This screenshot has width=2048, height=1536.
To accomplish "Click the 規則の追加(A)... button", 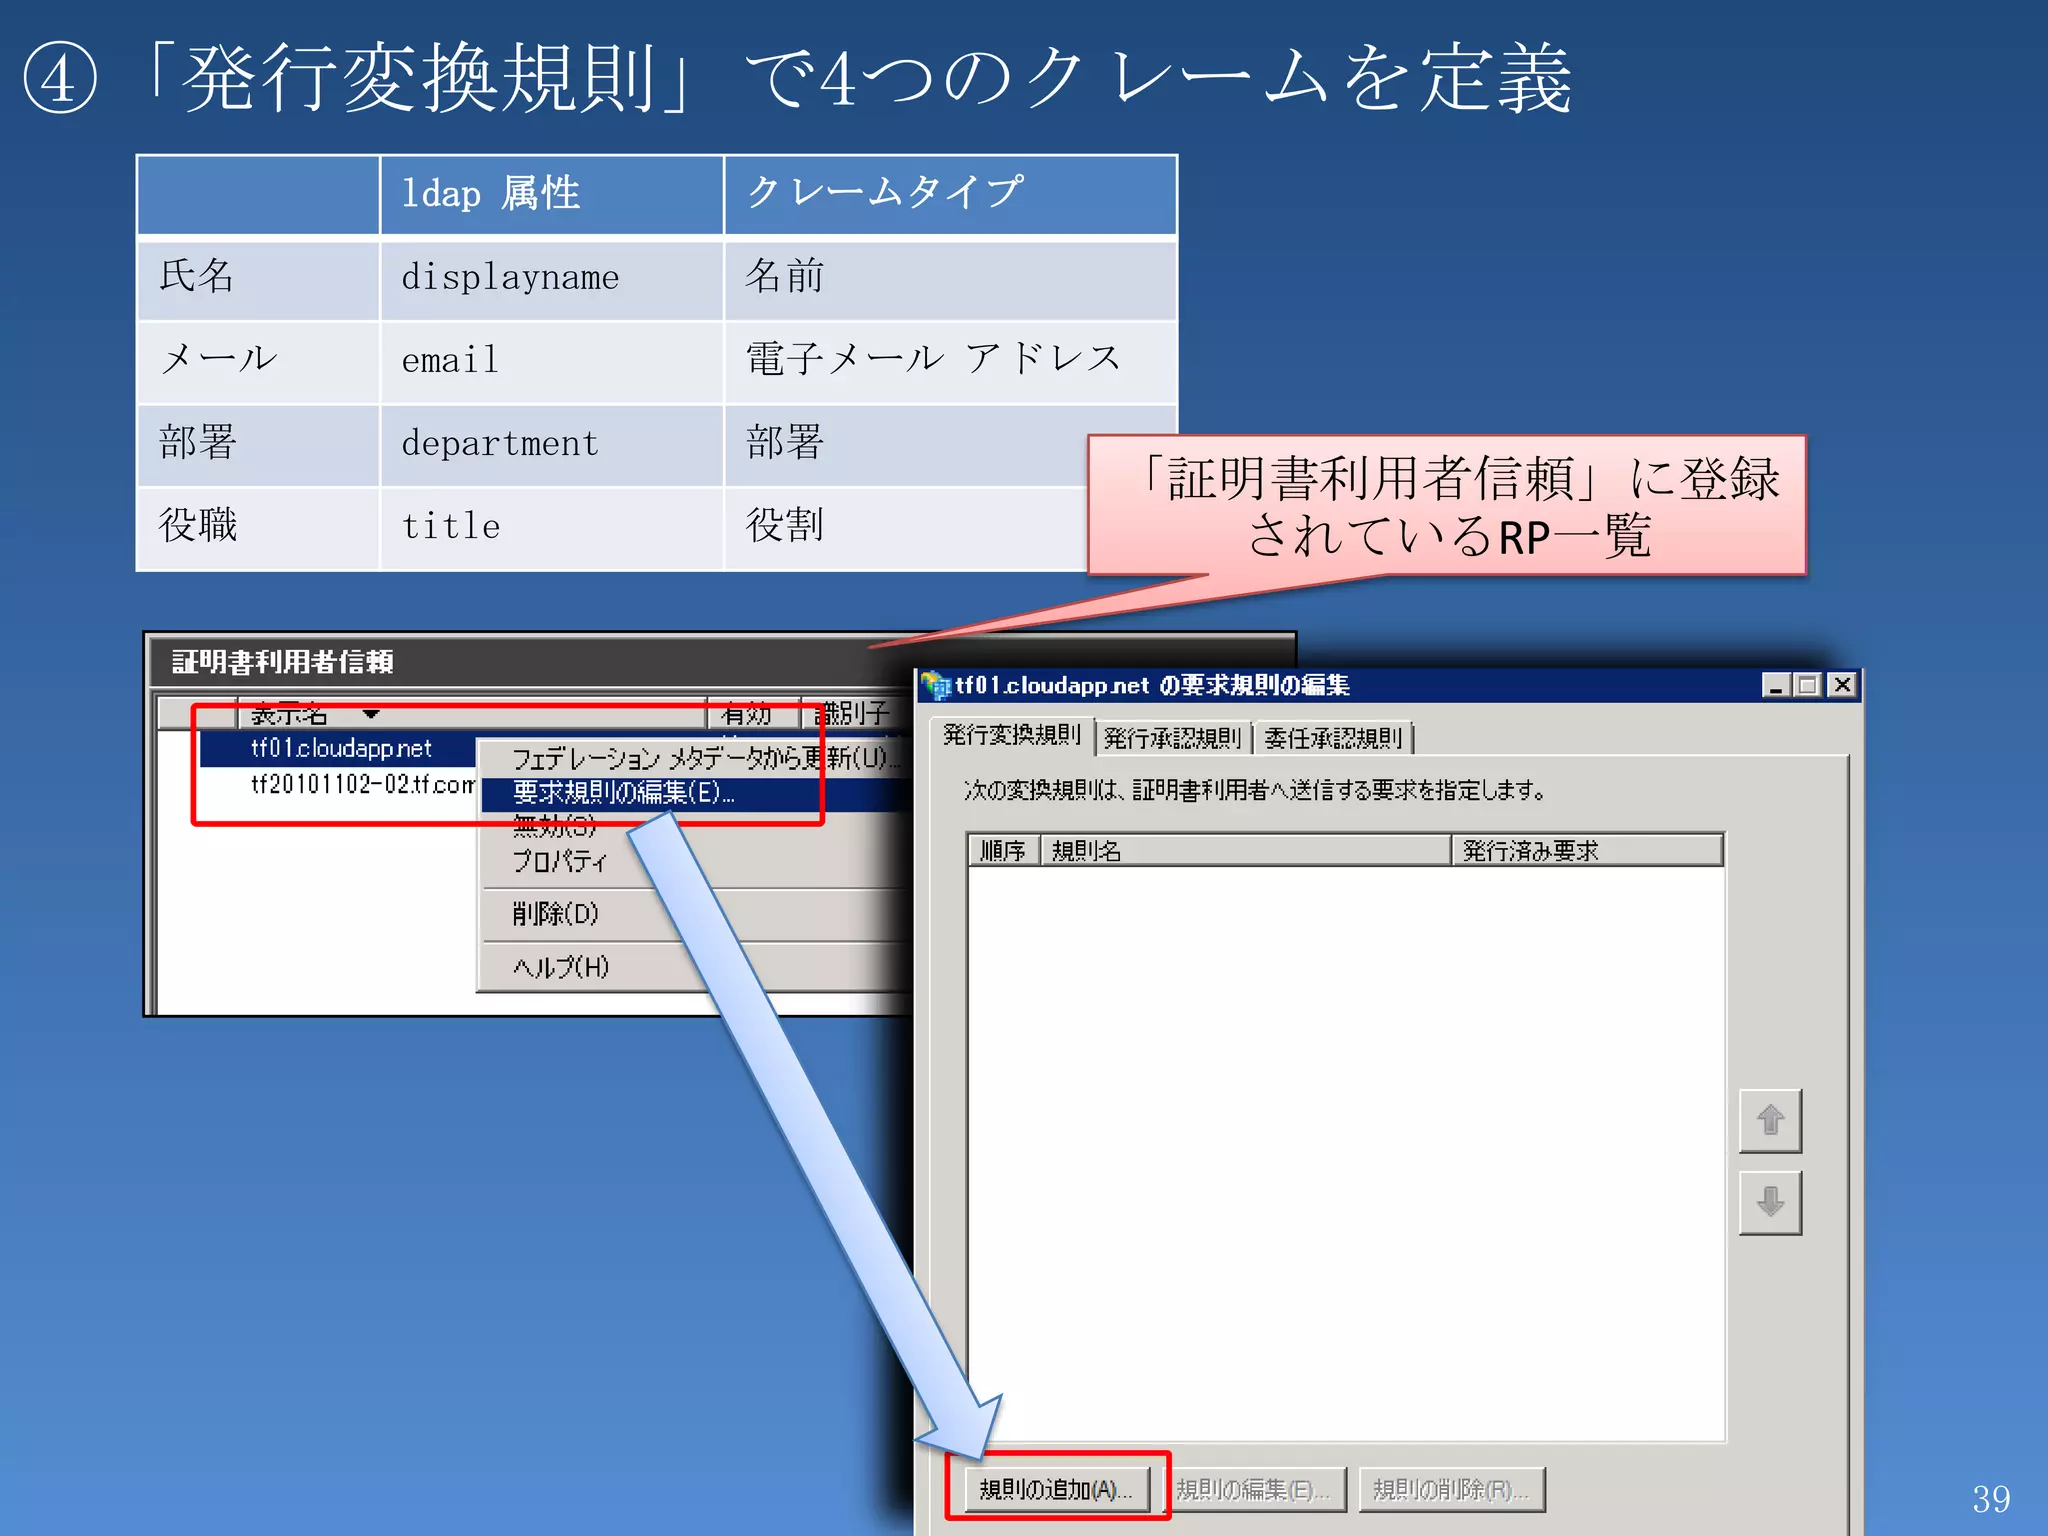I will pos(1056,1489).
